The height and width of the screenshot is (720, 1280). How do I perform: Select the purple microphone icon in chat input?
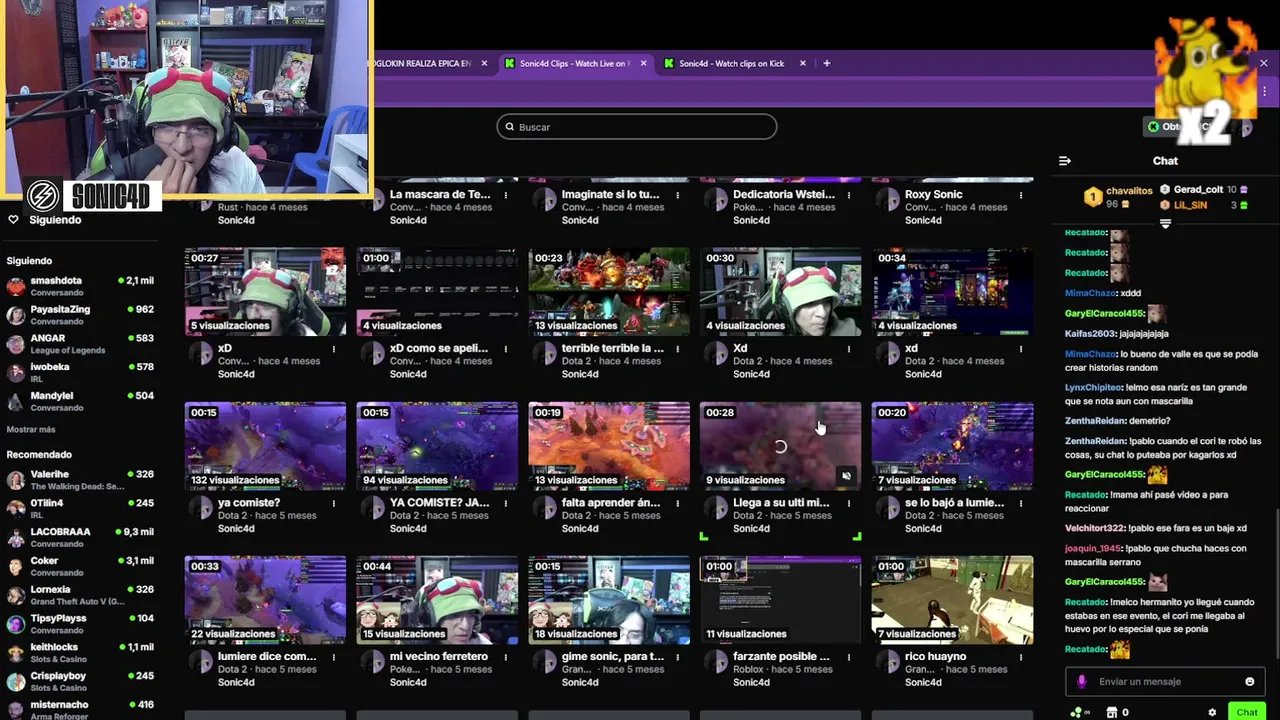point(1081,682)
